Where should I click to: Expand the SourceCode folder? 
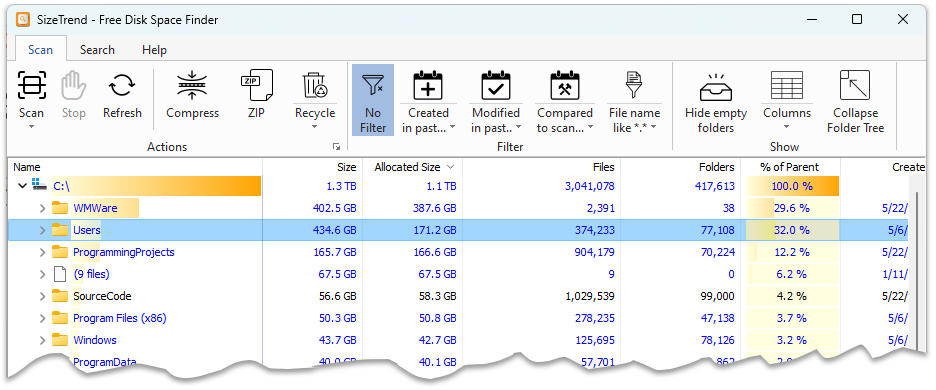(x=42, y=296)
